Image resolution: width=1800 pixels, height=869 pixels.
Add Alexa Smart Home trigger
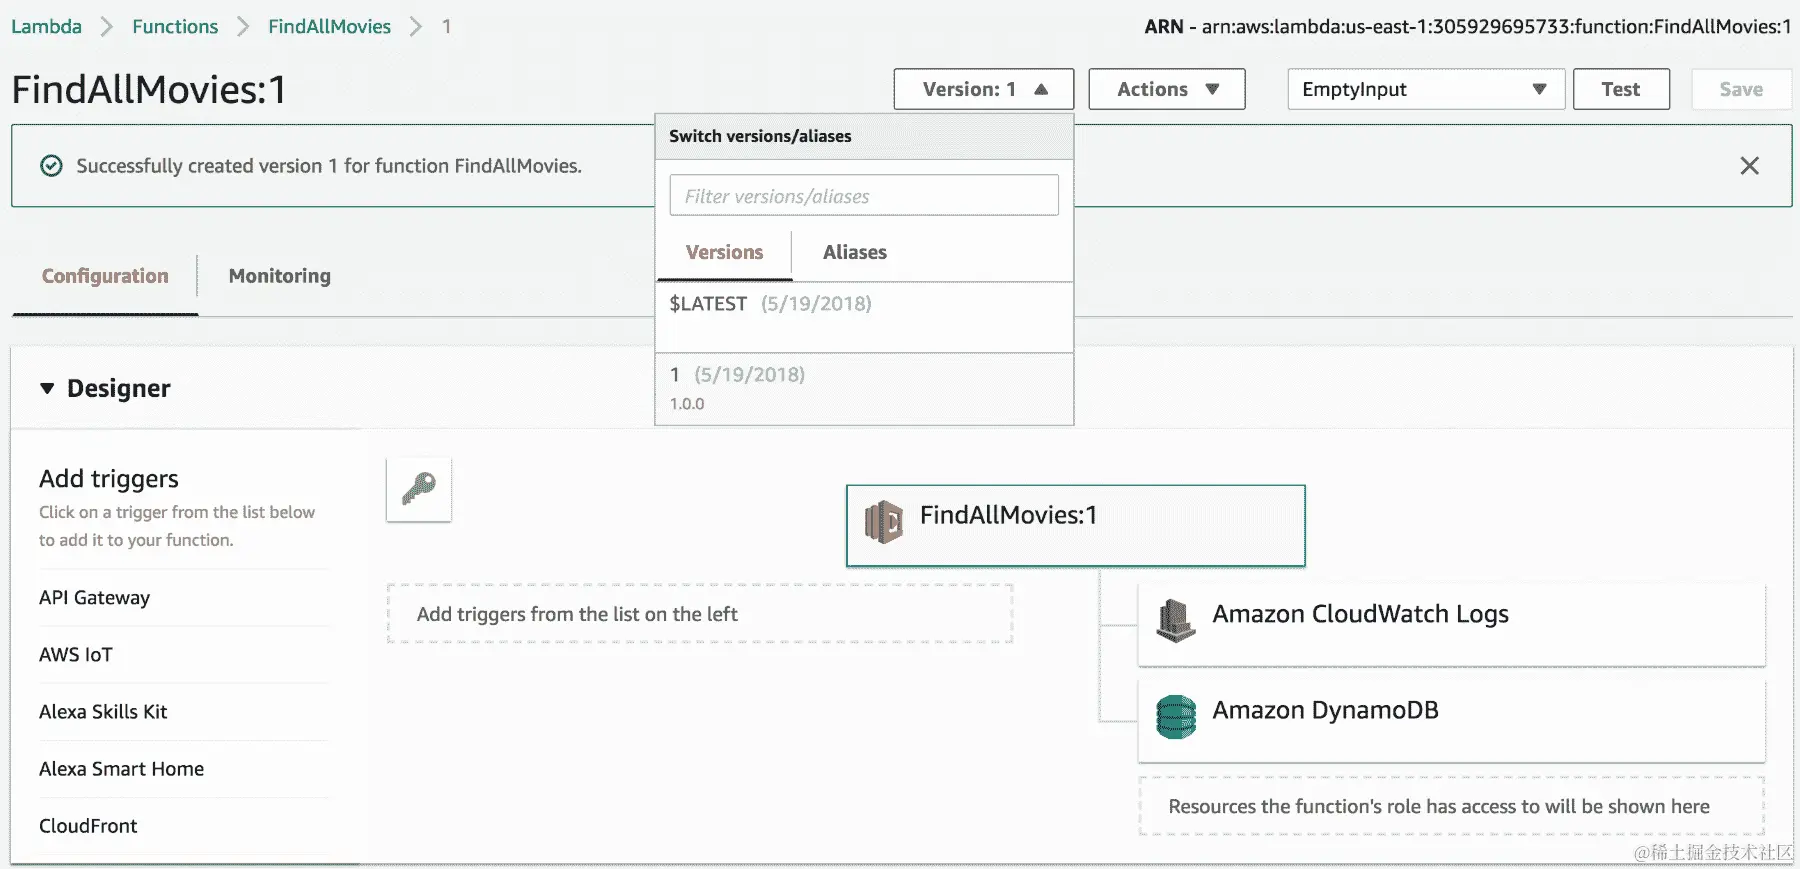121,768
